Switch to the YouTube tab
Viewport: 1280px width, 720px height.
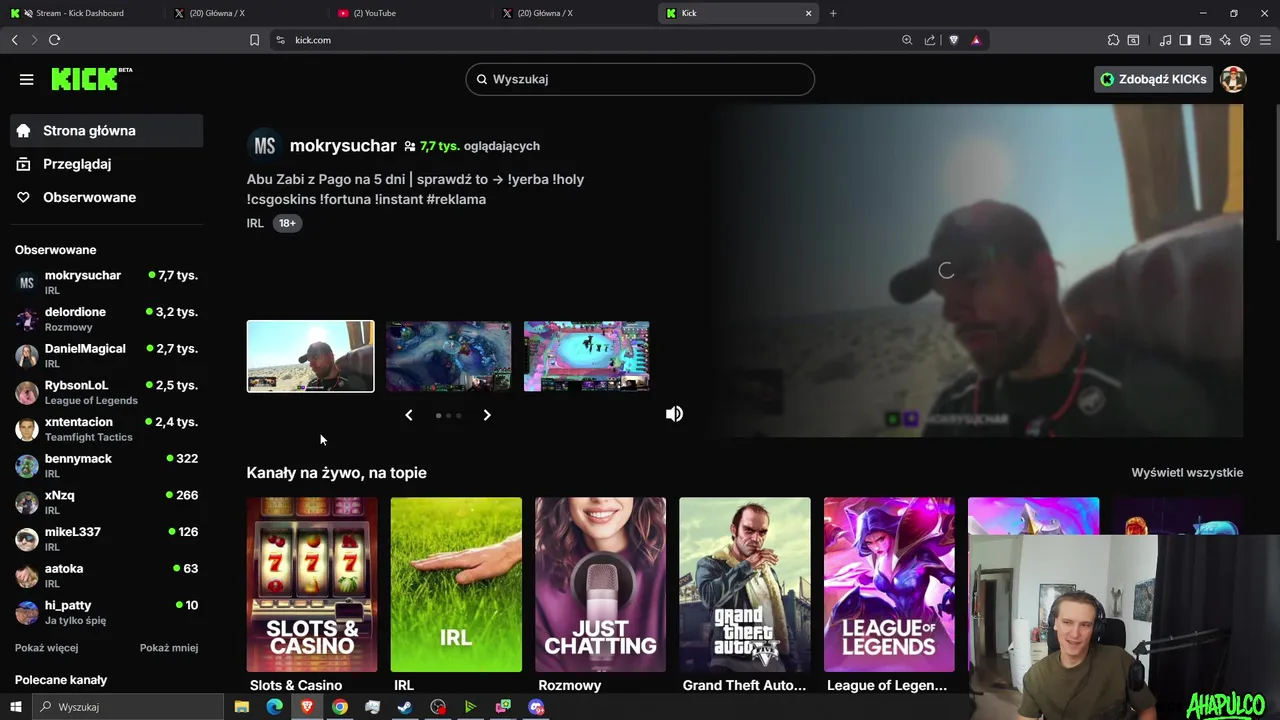(x=410, y=13)
